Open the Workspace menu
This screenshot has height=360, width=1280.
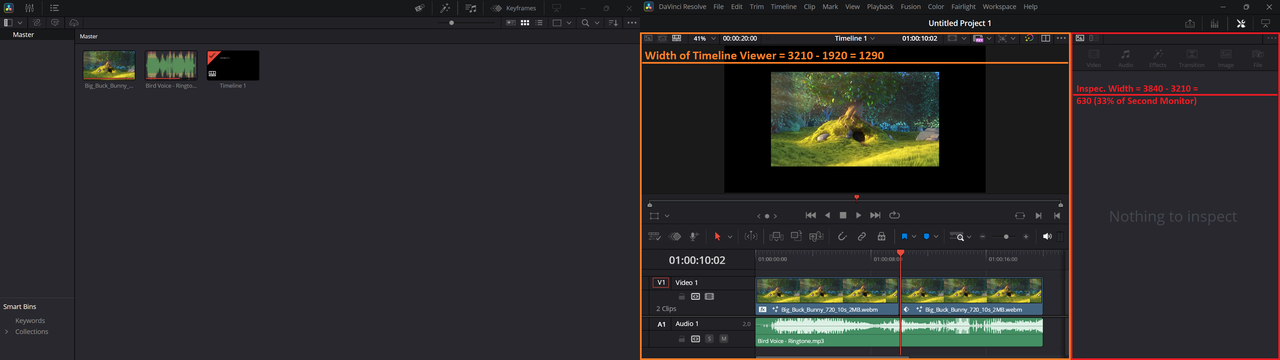[x=999, y=7]
